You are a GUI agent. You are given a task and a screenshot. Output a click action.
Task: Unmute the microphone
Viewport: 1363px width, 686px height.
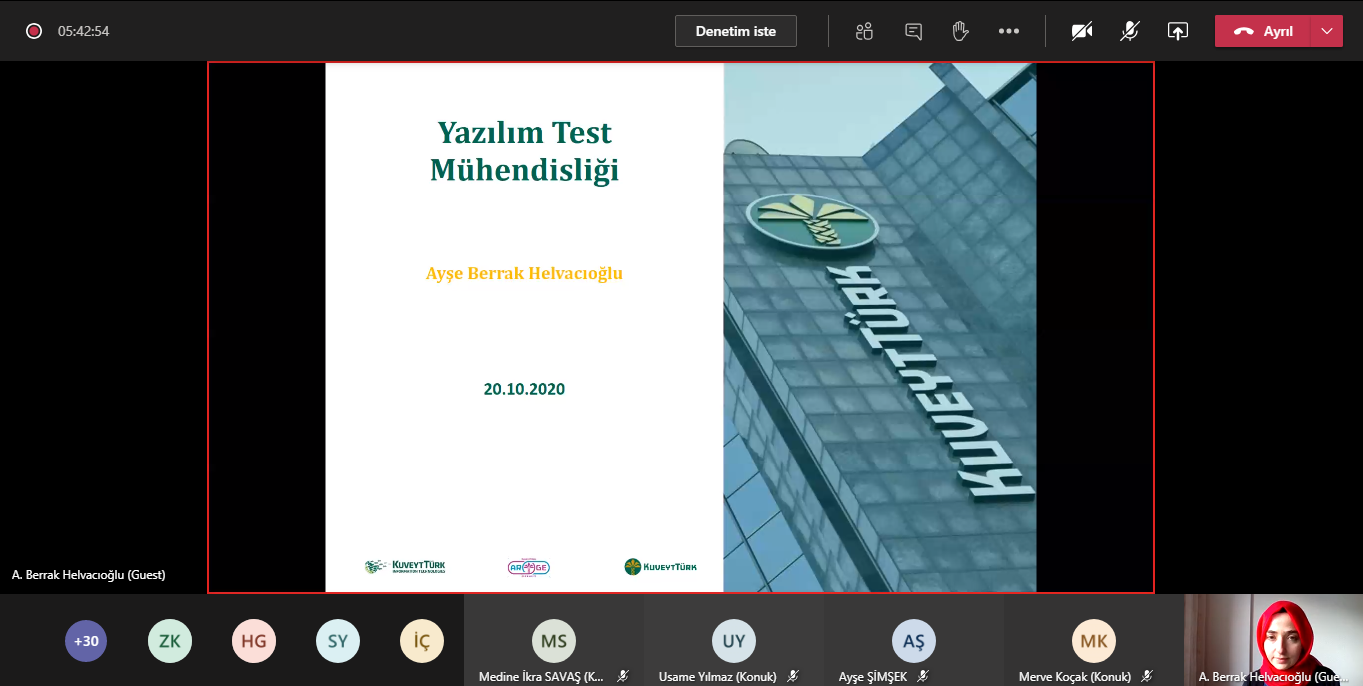pyautogui.click(x=1129, y=31)
